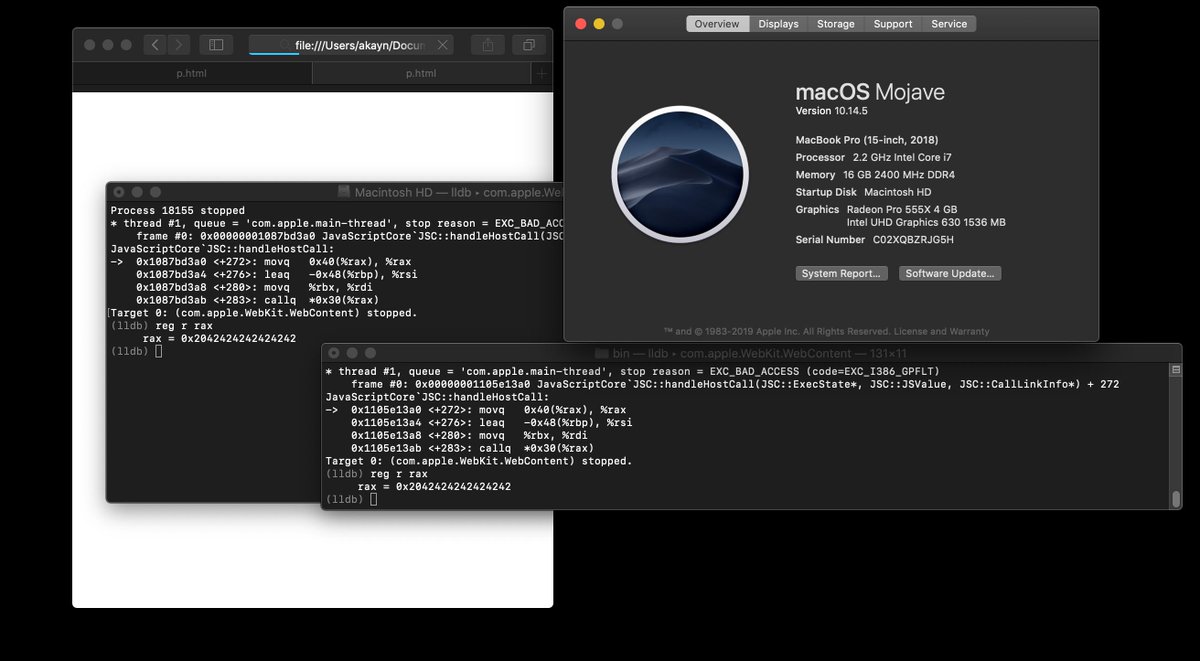
Task: Open System Report
Action: point(842,273)
